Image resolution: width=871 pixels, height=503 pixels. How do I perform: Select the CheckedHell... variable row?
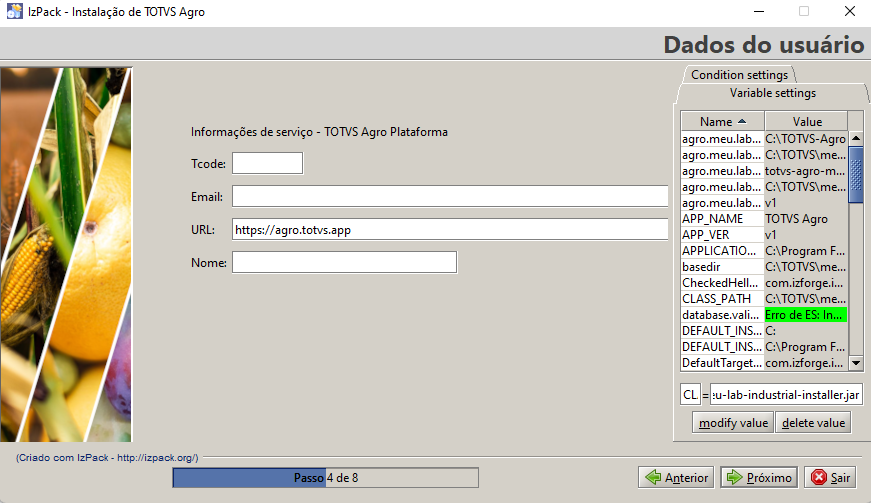point(764,283)
